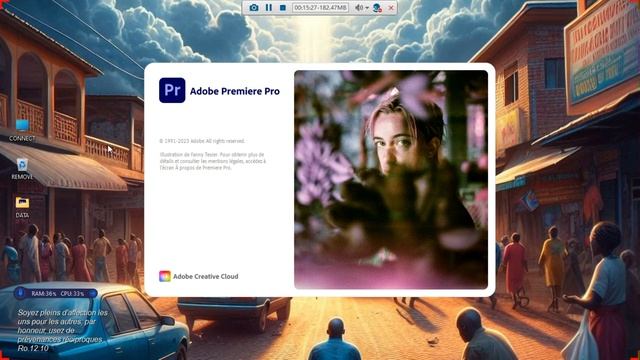Viewport: 640px width, 360px height.
Task: Select the REMOVE recycle bin desktop icon
Action: tap(22, 169)
